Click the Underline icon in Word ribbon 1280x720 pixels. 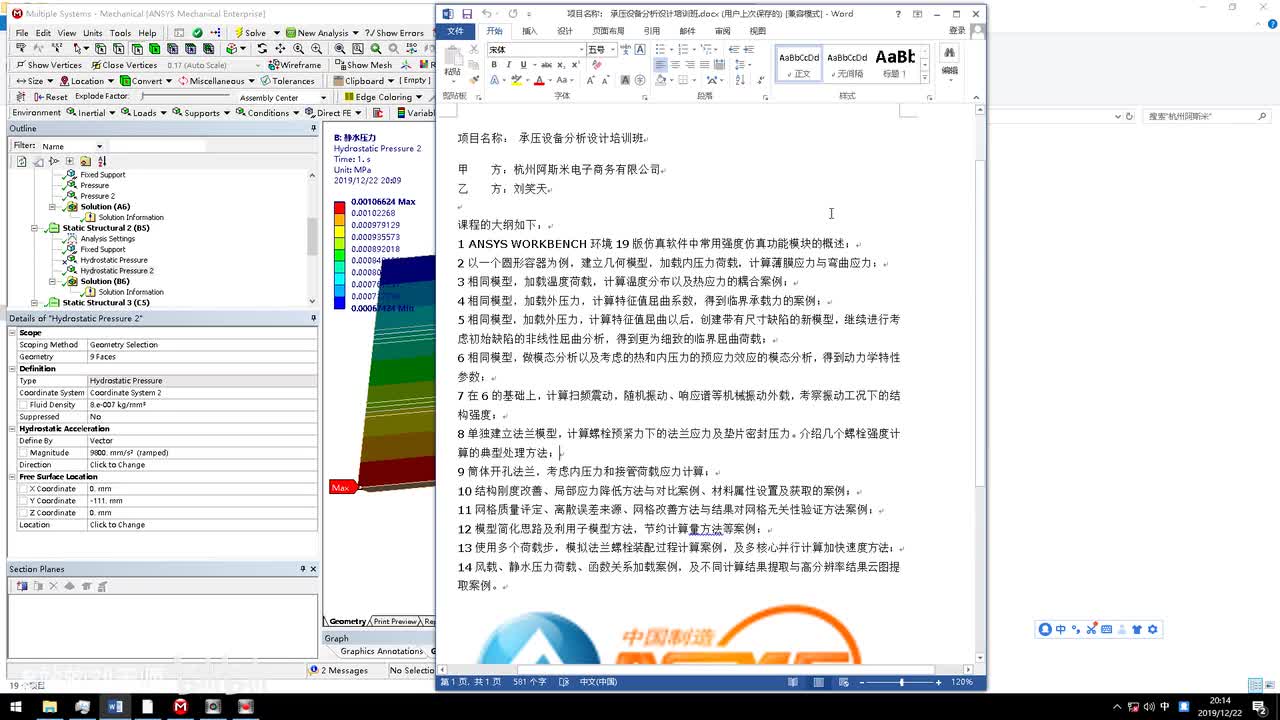click(x=522, y=65)
